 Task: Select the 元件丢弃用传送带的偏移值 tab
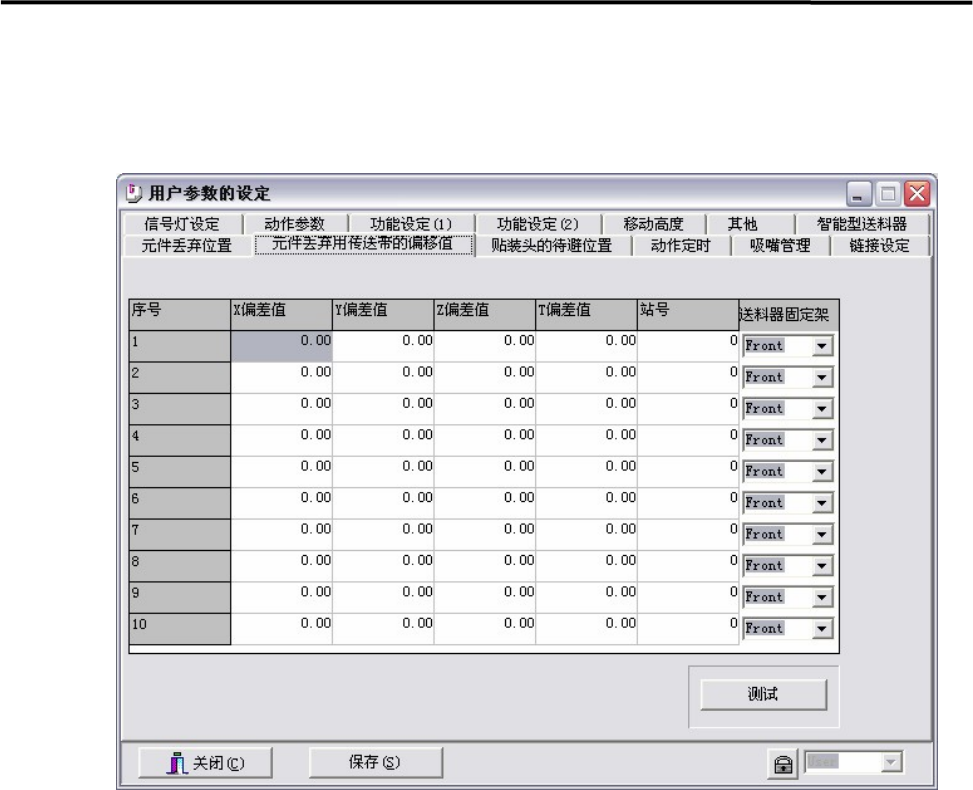(363, 244)
